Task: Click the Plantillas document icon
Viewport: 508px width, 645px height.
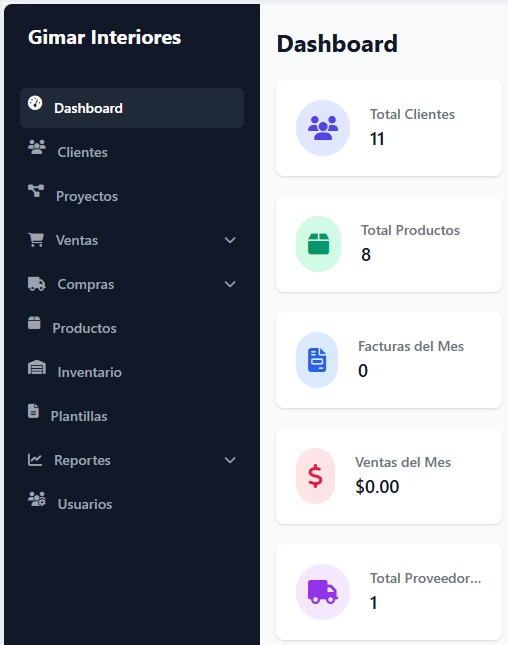Action: point(33,411)
